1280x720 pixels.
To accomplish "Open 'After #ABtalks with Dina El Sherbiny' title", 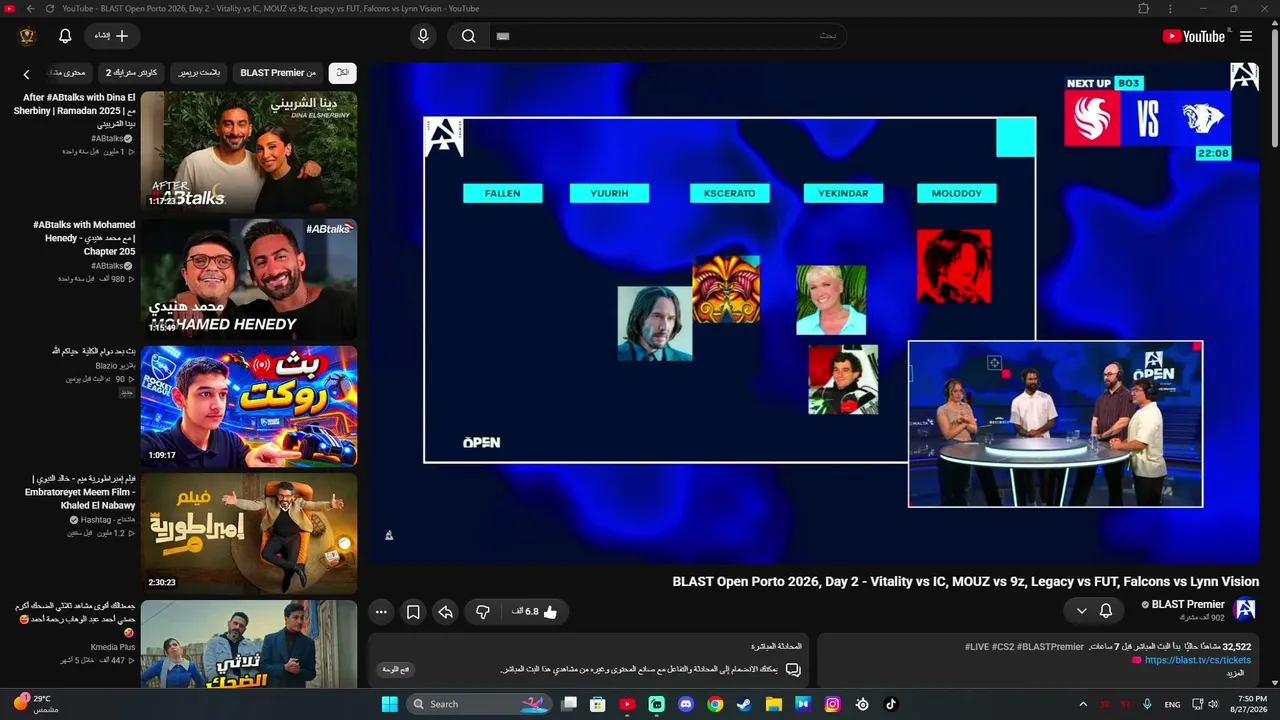I will click(x=74, y=111).
